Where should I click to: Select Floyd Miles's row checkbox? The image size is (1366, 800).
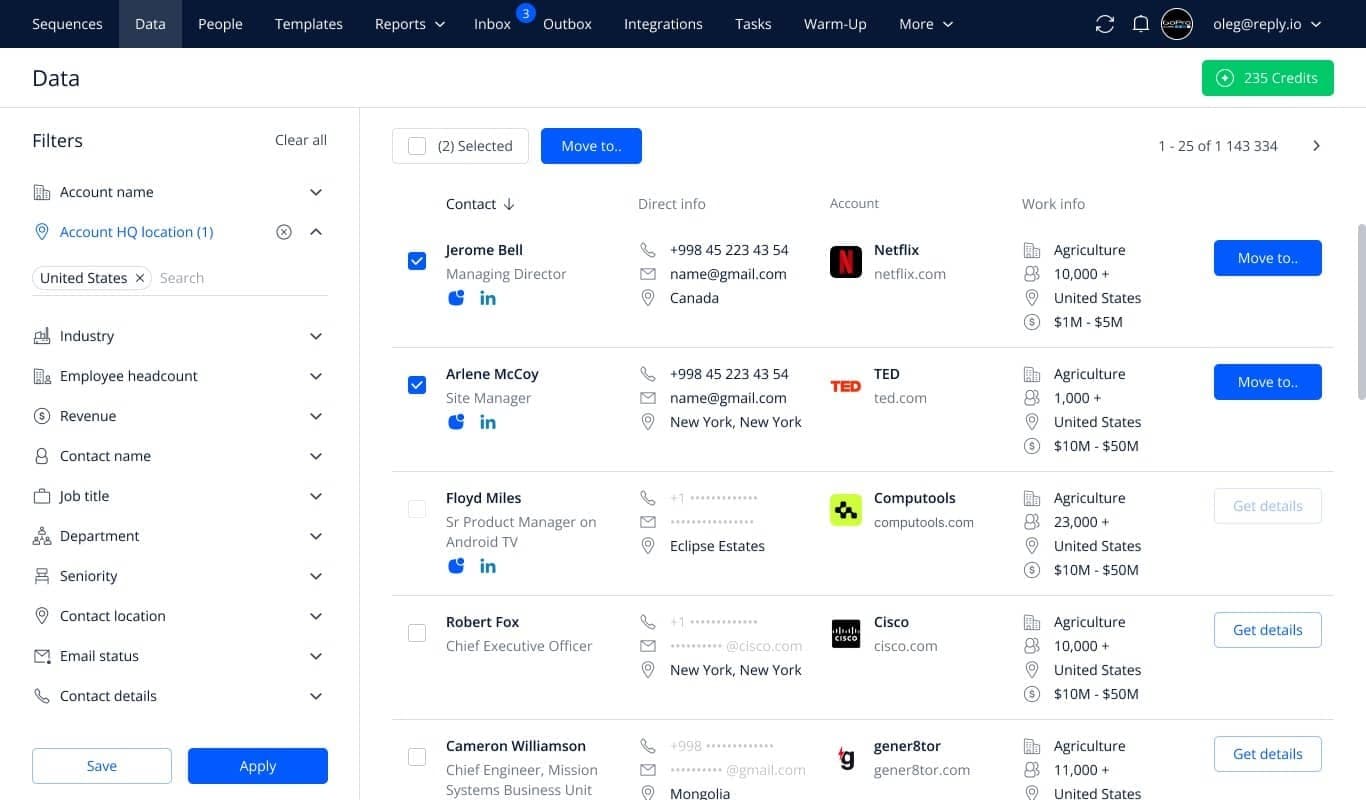tap(417, 508)
